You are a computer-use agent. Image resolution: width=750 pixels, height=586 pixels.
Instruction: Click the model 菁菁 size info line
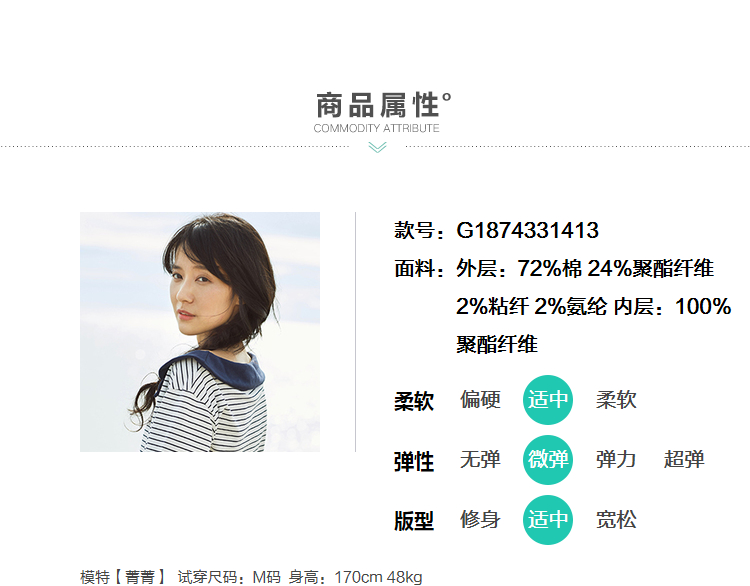click(x=251, y=577)
